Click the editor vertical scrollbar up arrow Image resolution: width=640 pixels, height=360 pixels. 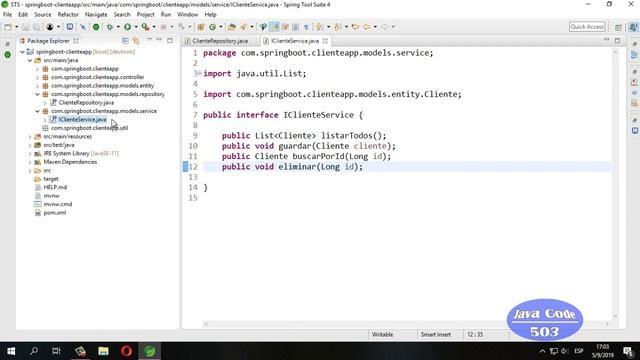click(x=615, y=52)
